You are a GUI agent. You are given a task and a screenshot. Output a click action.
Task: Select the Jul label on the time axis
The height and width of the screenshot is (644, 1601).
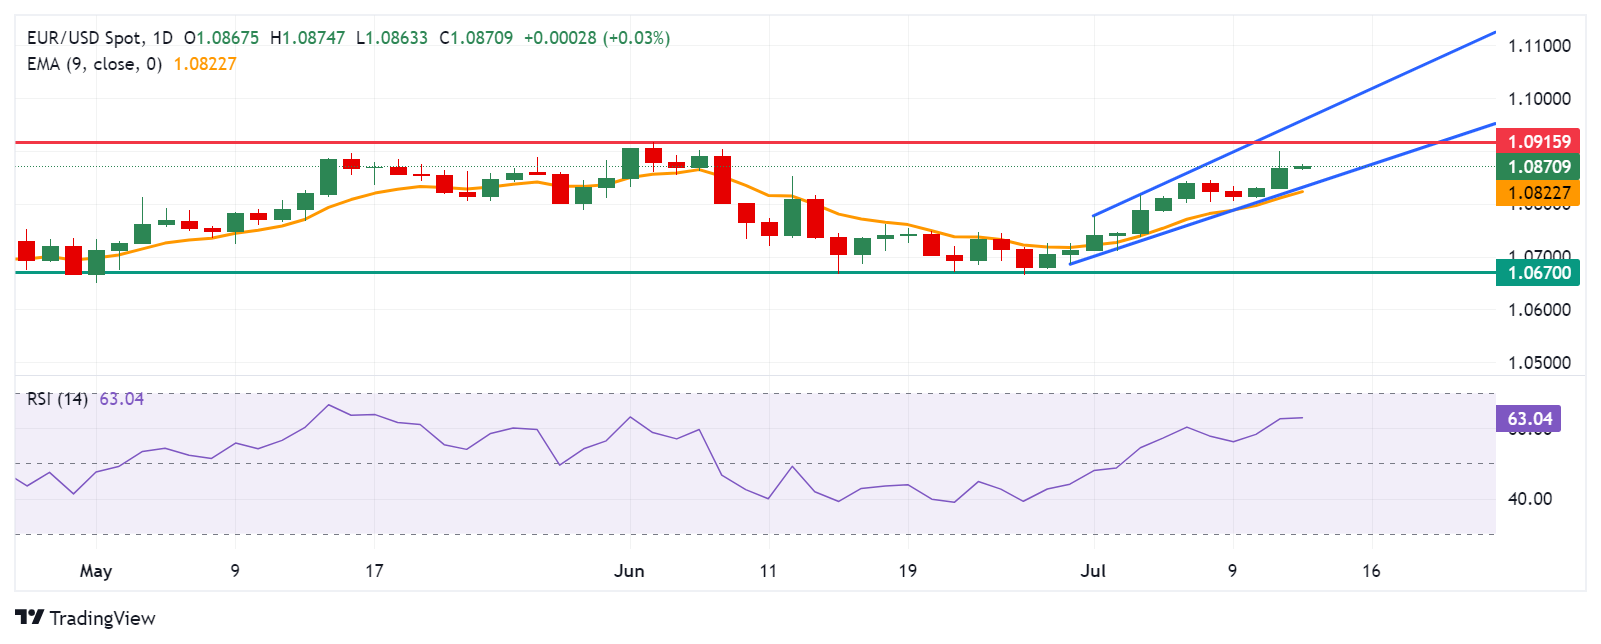pyautogui.click(x=1093, y=571)
